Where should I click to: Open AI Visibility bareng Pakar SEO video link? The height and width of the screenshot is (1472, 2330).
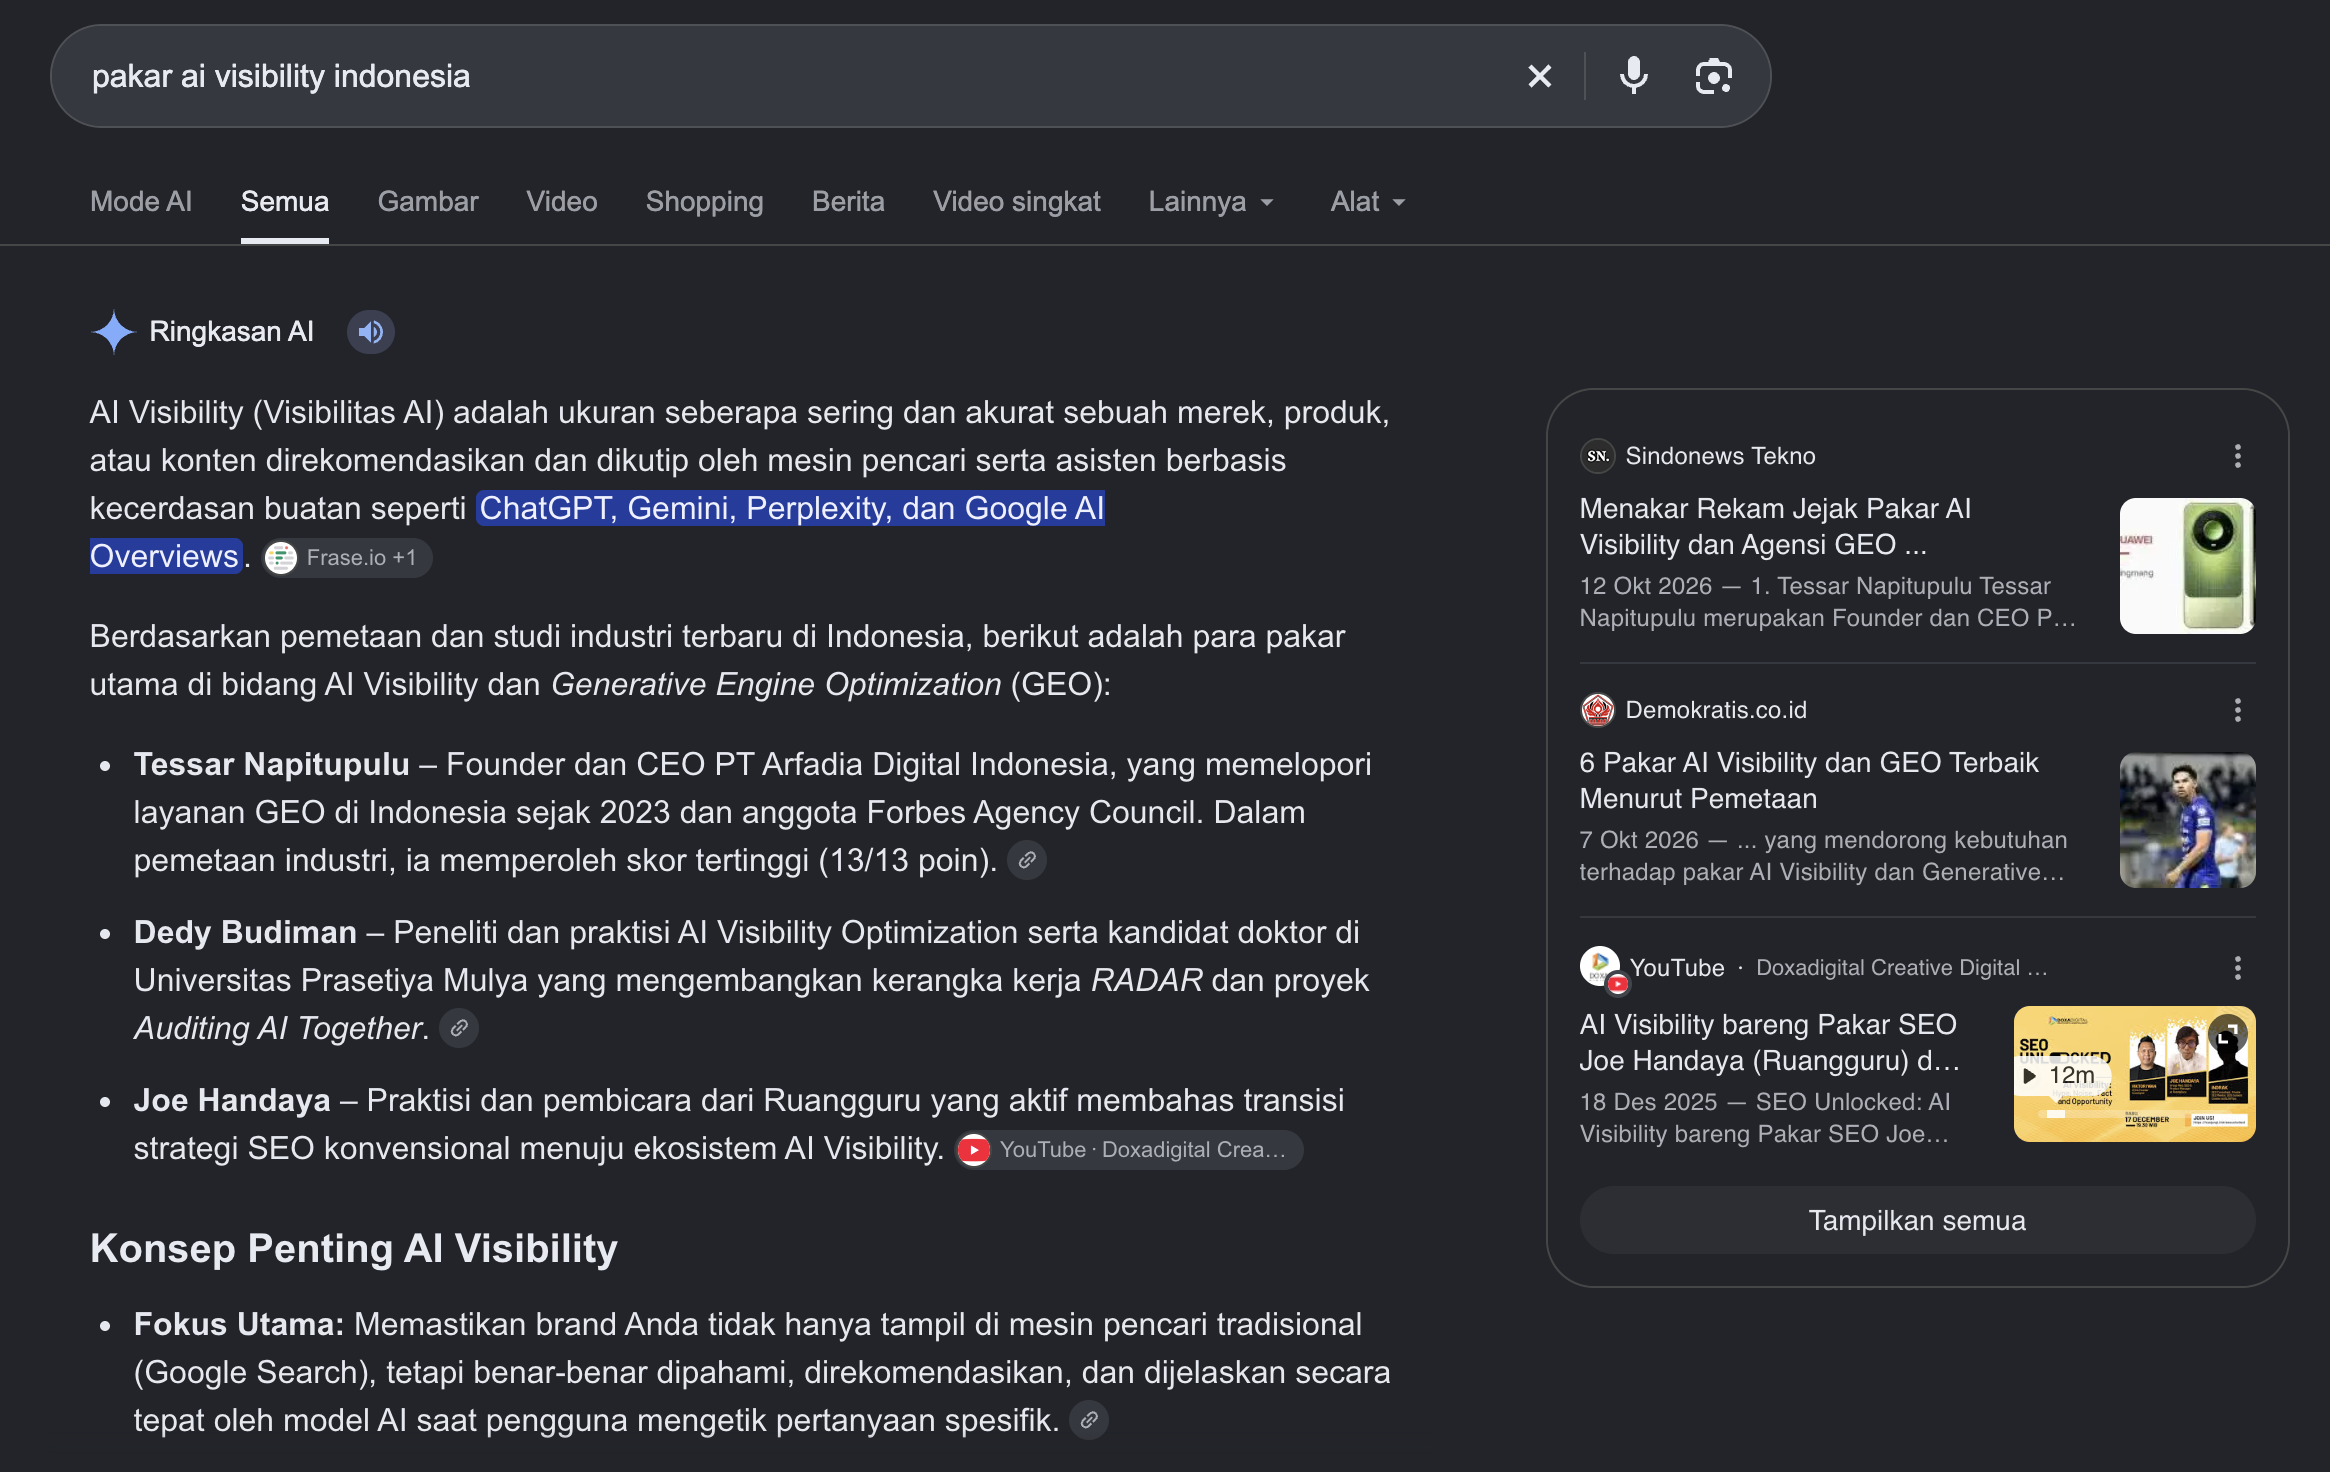[x=1769, y=1043]
